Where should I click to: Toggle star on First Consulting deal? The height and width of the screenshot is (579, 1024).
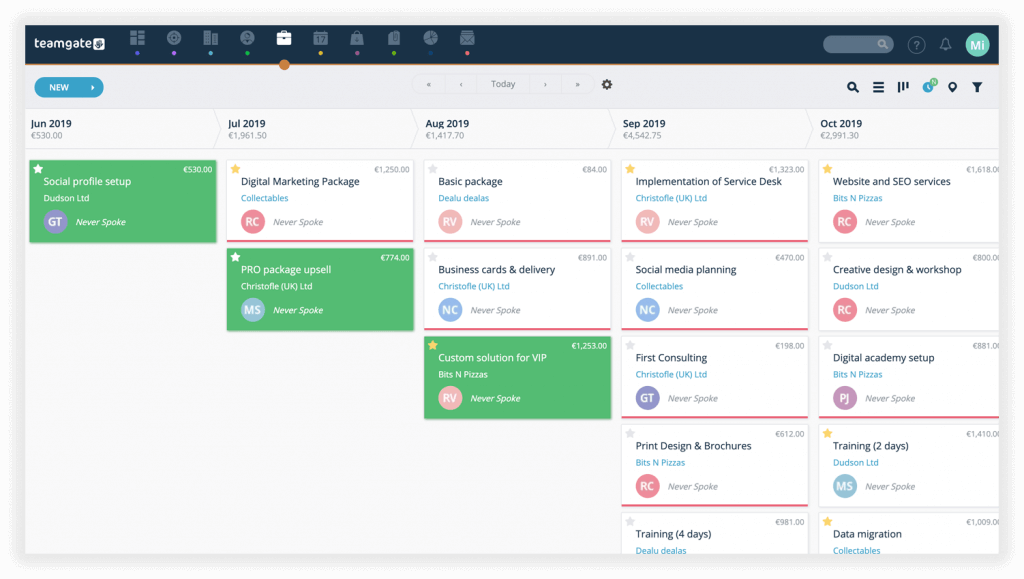(630, 345)
